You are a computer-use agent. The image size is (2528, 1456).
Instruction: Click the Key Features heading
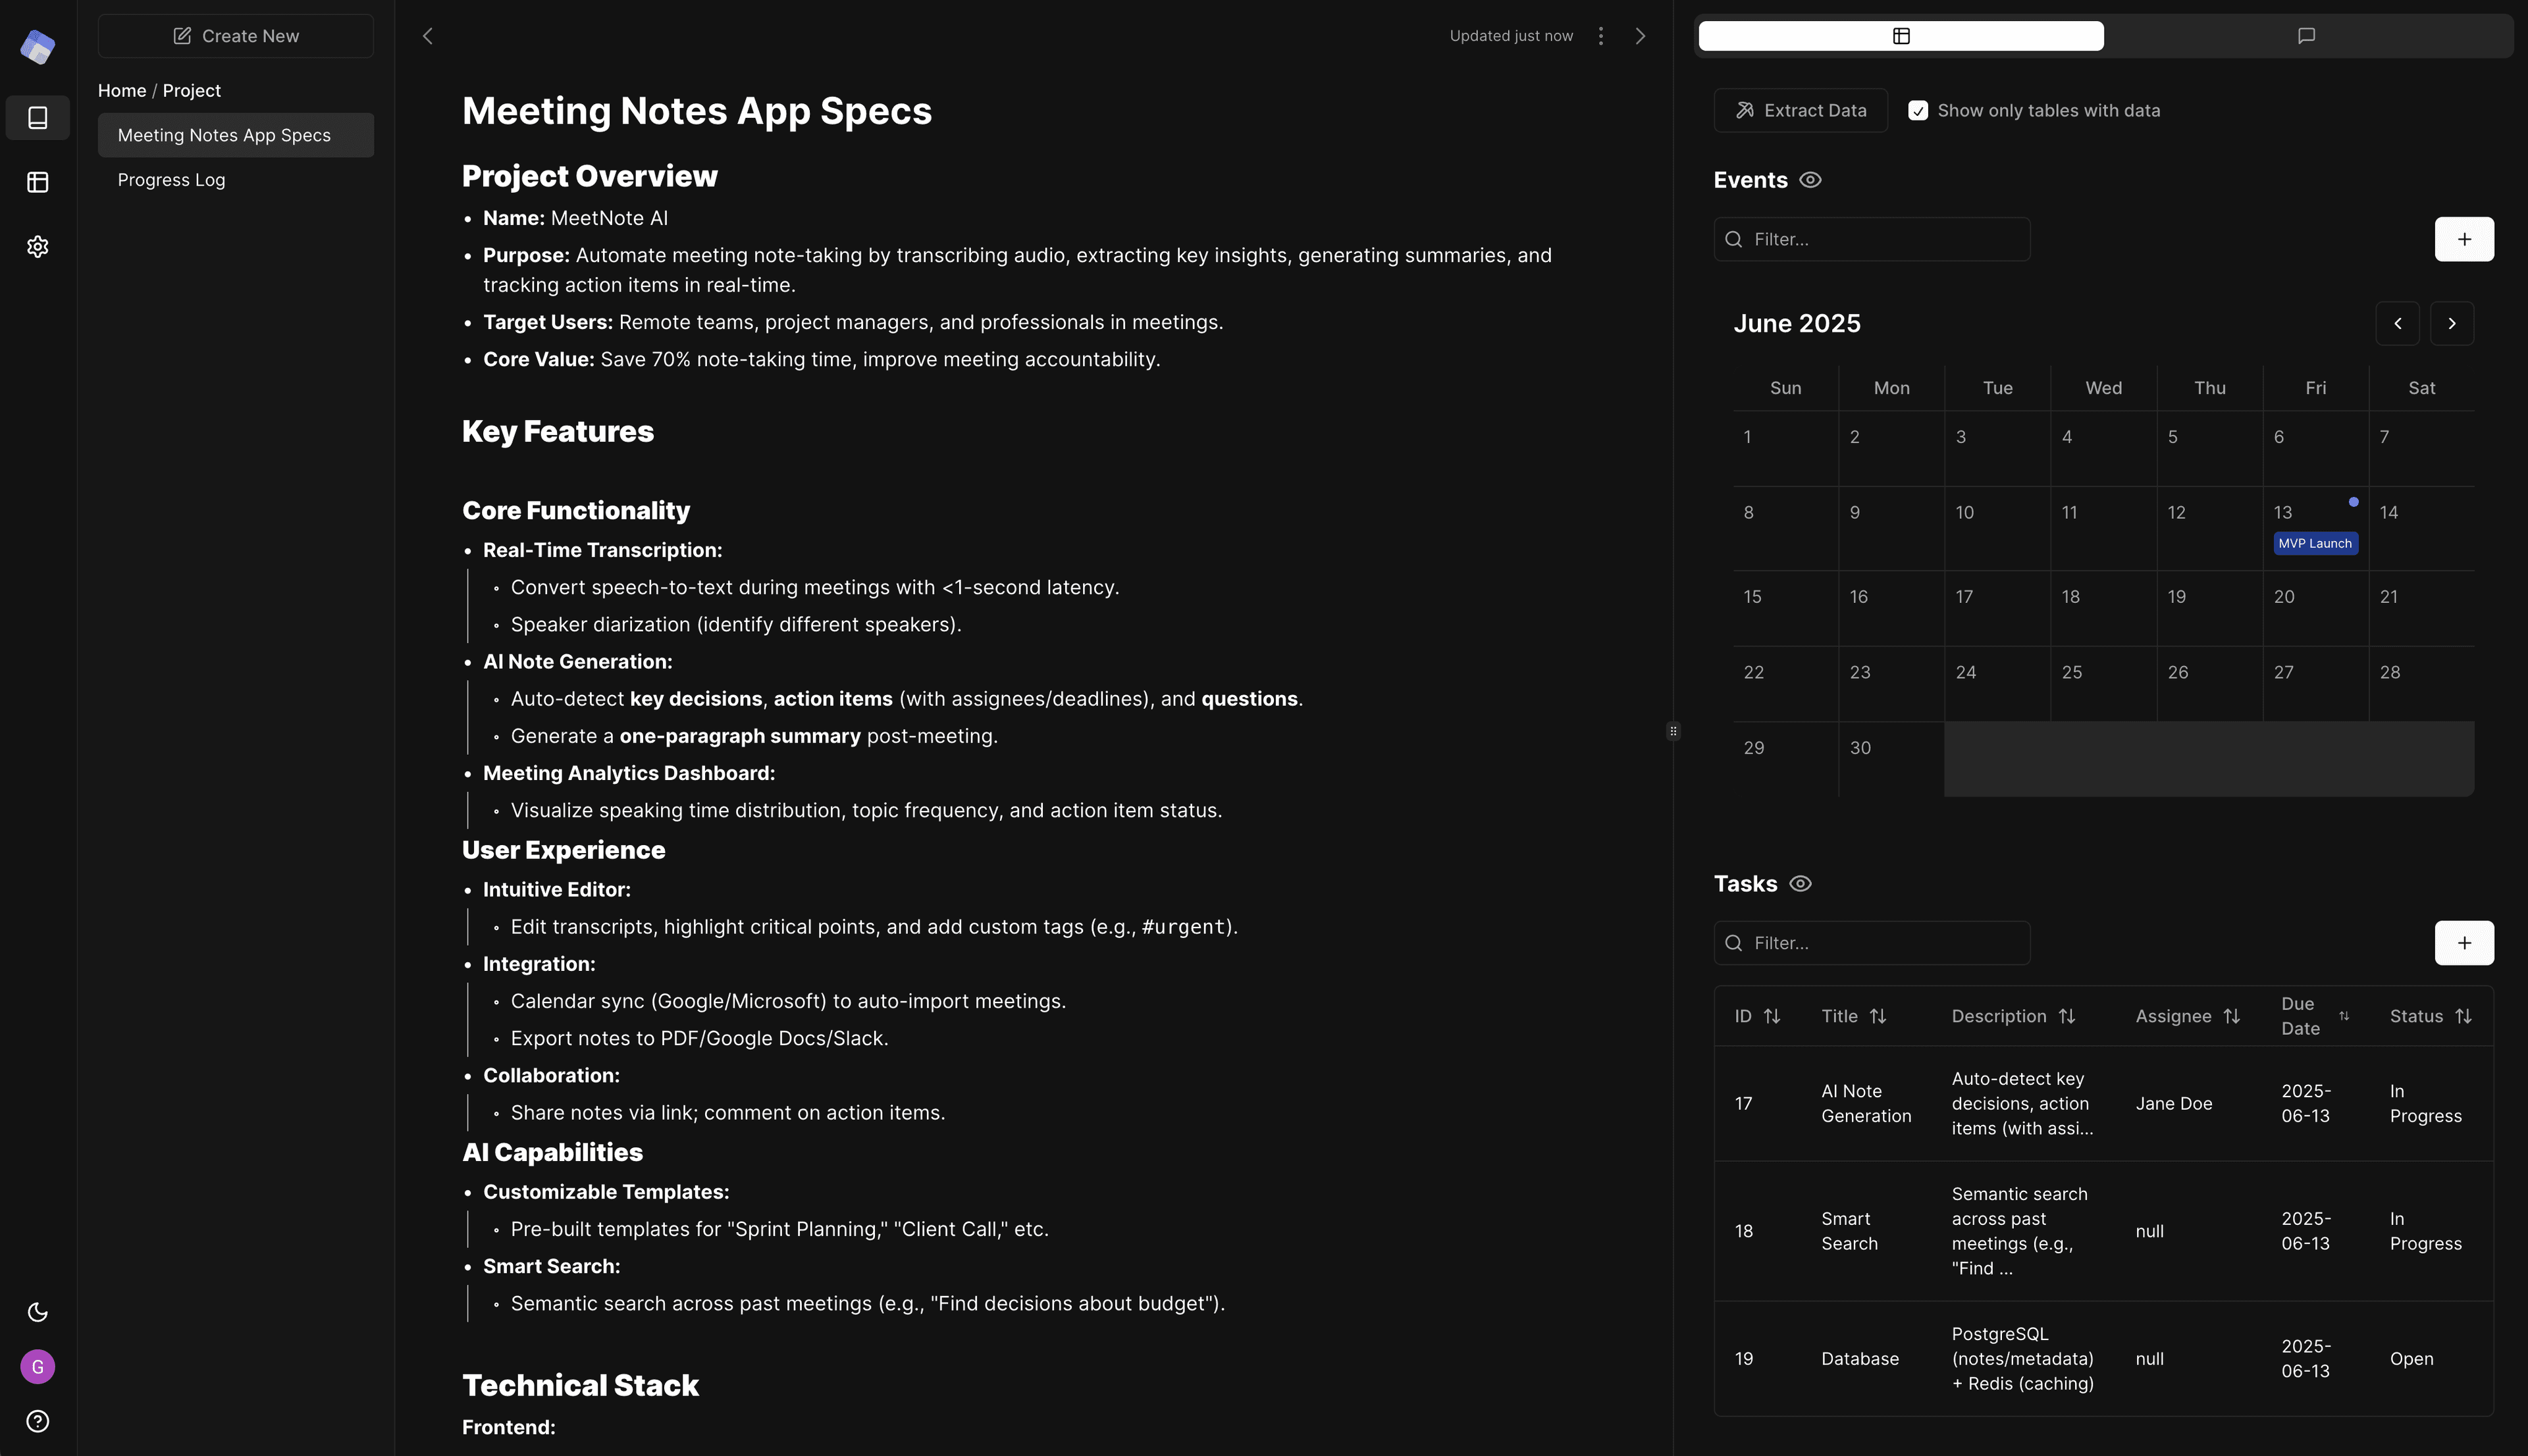coord(558,431)
